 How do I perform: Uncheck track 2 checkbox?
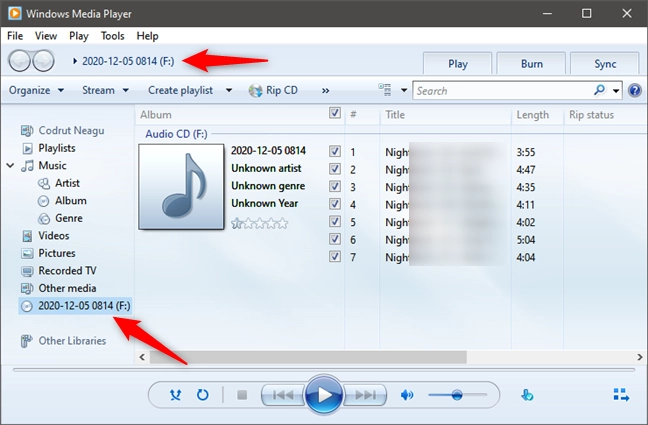coord(335,169)
